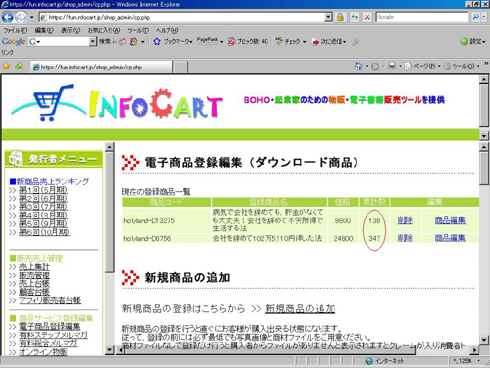Open the 電子商品登録編集 sidebar link

point(49,326)
